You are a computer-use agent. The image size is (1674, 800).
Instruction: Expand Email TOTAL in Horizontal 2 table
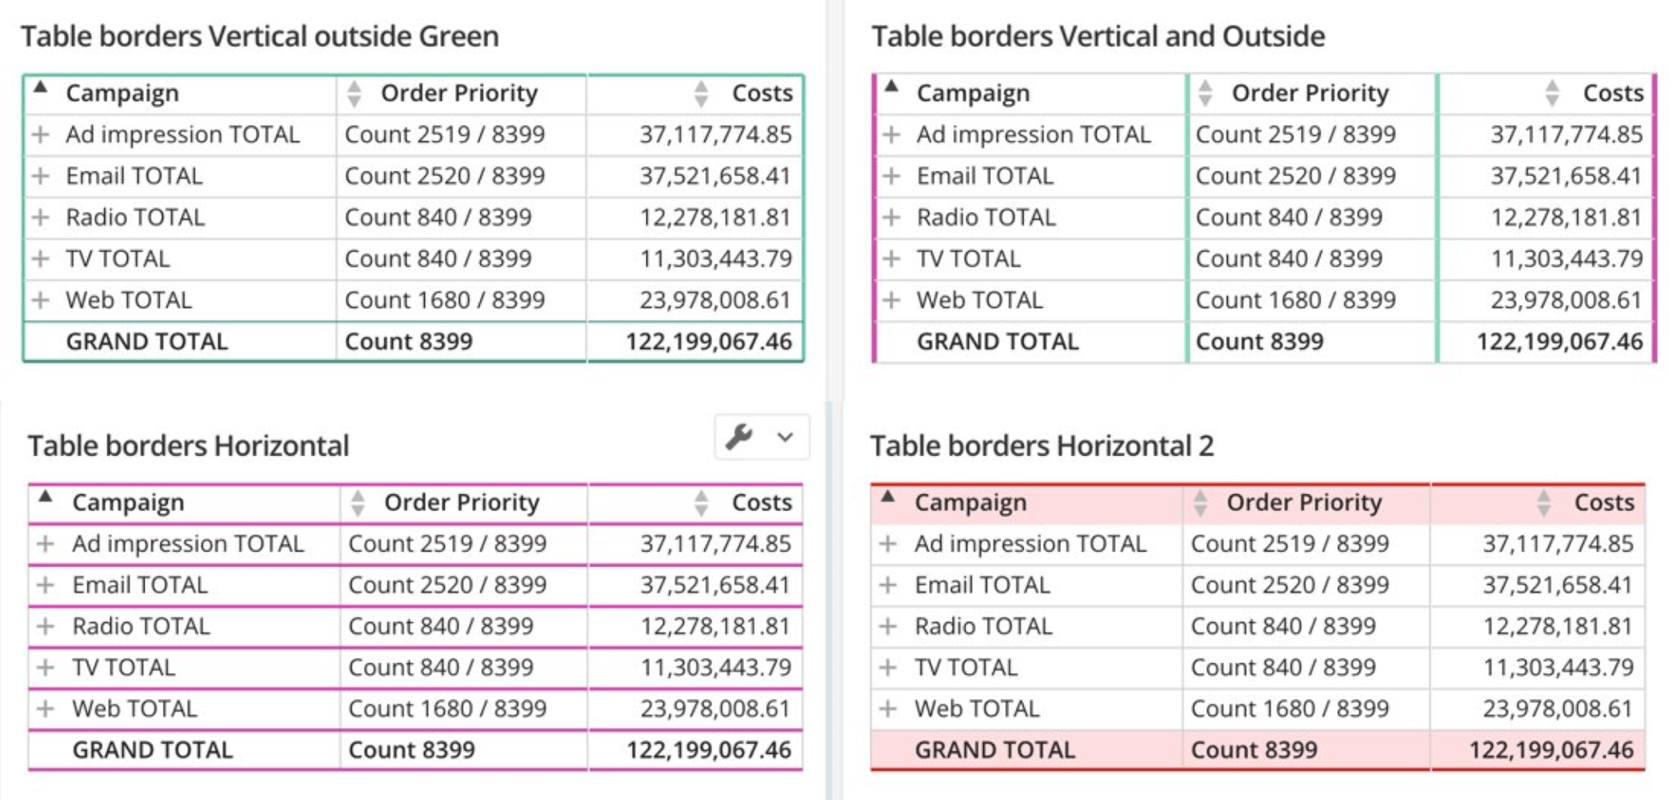(887, 585)
